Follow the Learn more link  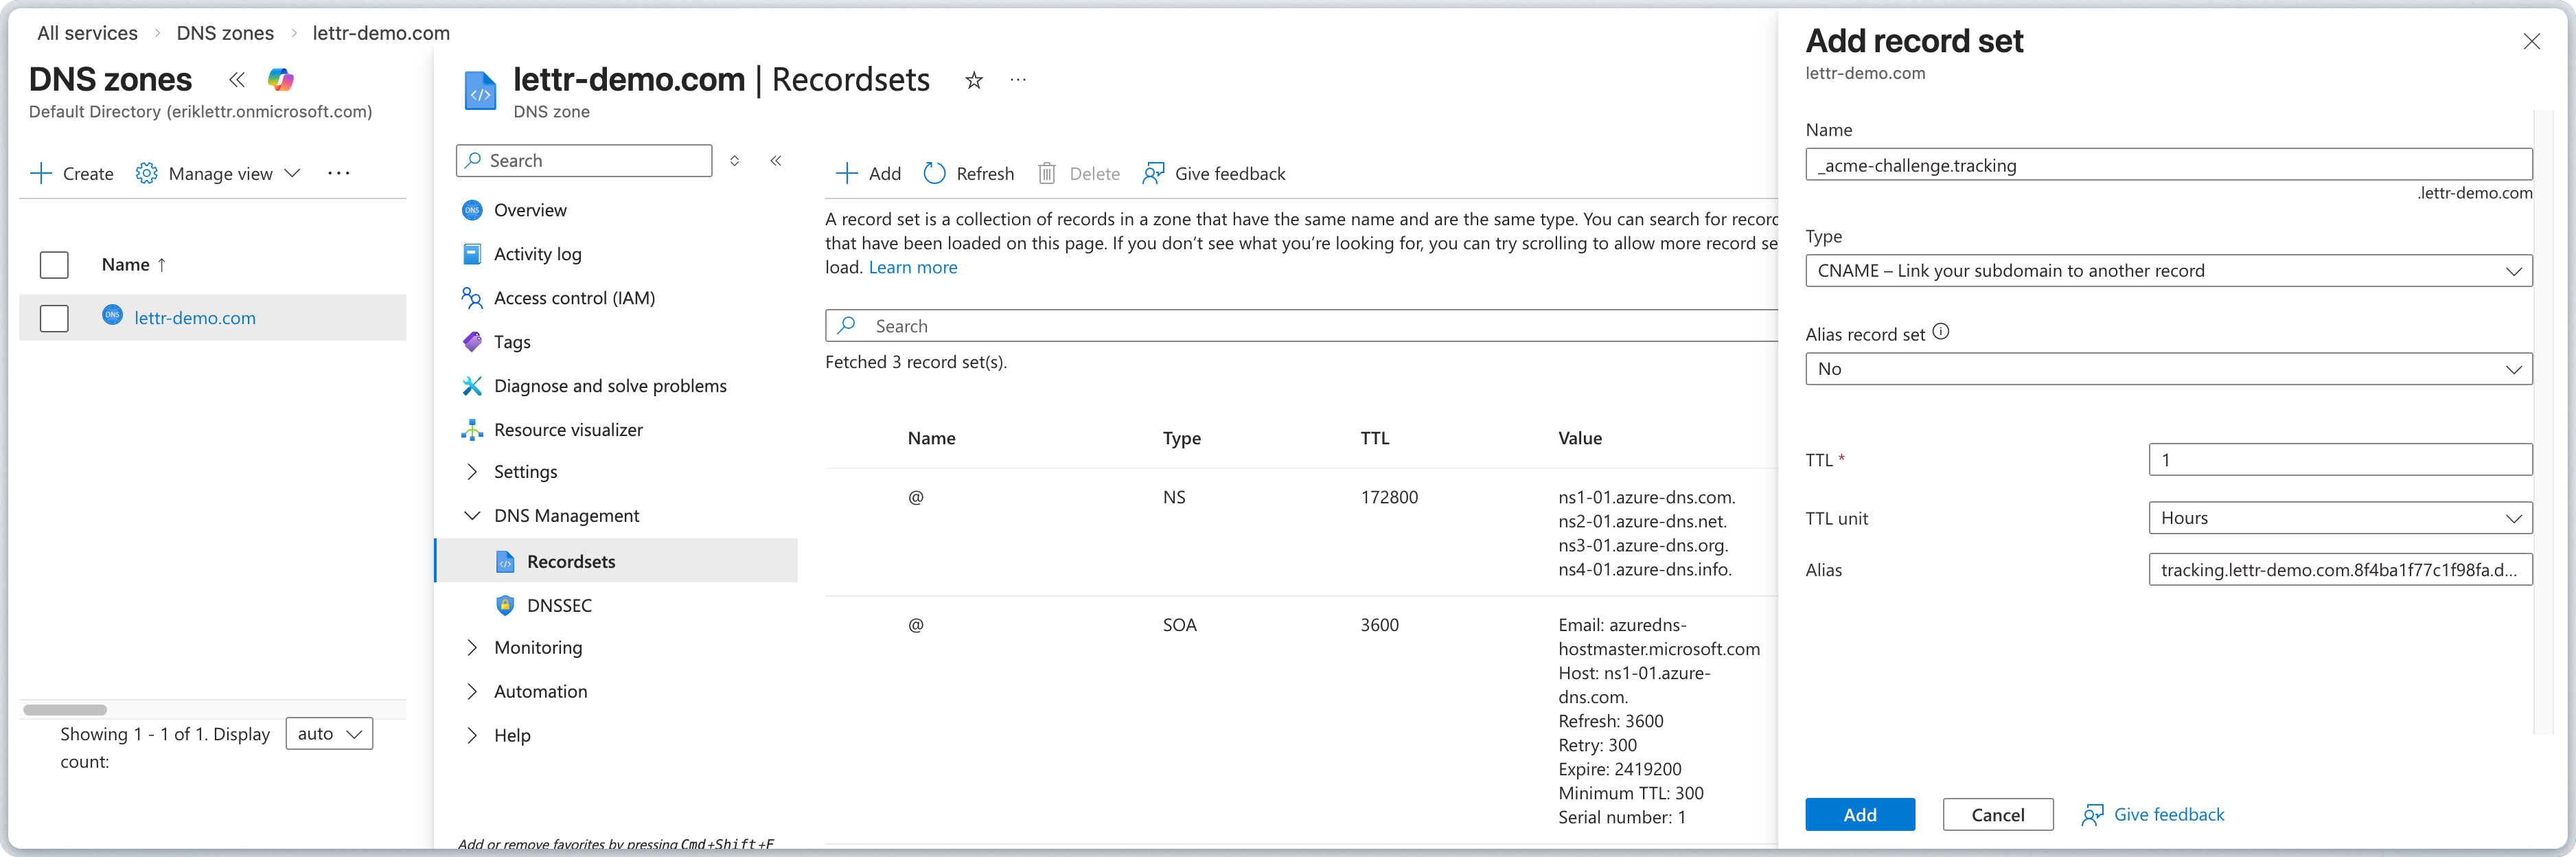click(x=912, y=267)
